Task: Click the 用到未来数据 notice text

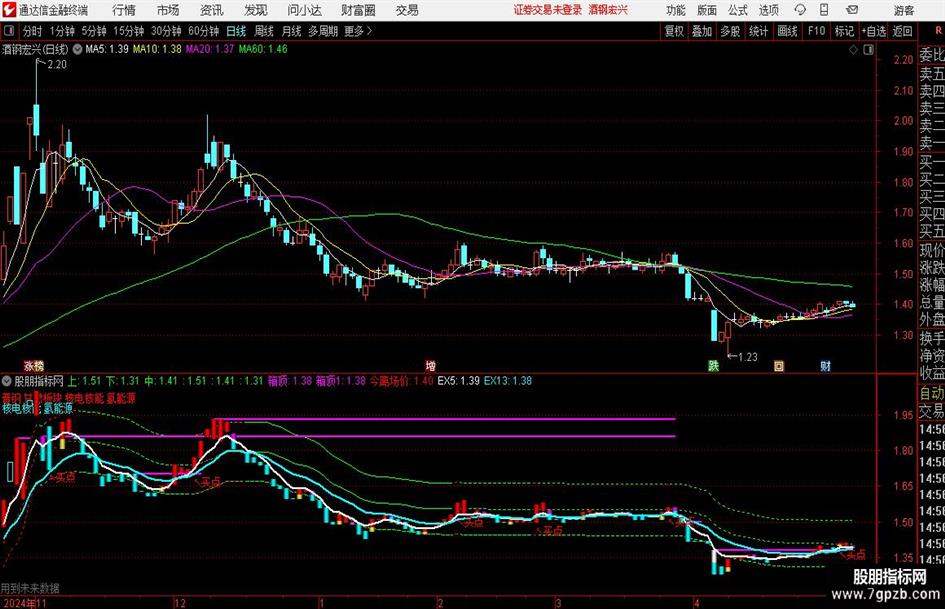Action: (x=30, y=588)
